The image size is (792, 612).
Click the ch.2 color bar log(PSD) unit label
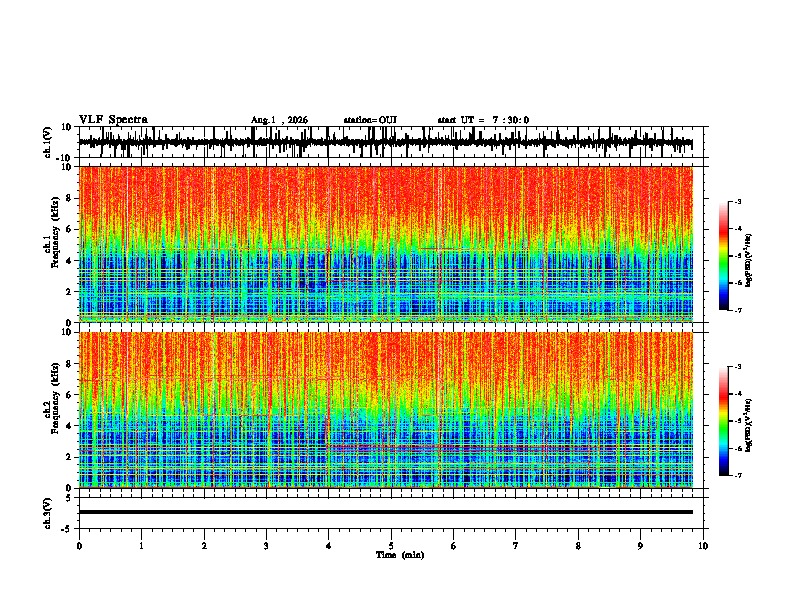pyautogui.click(x=749, y=425)
